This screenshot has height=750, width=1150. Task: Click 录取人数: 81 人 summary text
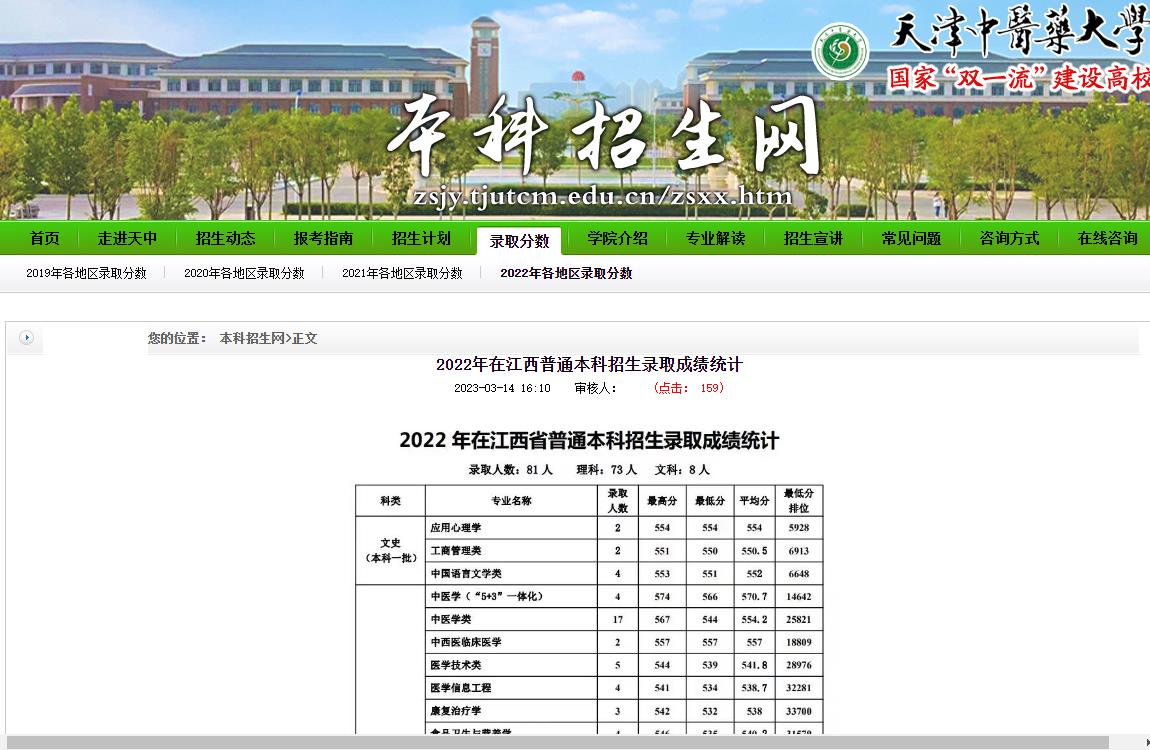[510, 469]
